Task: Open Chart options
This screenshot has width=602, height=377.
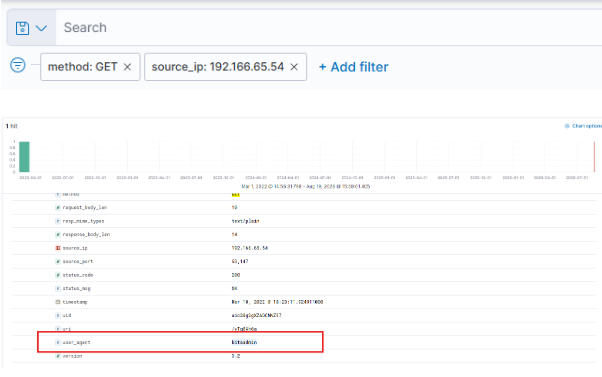Action: click(x=584, y=126)
